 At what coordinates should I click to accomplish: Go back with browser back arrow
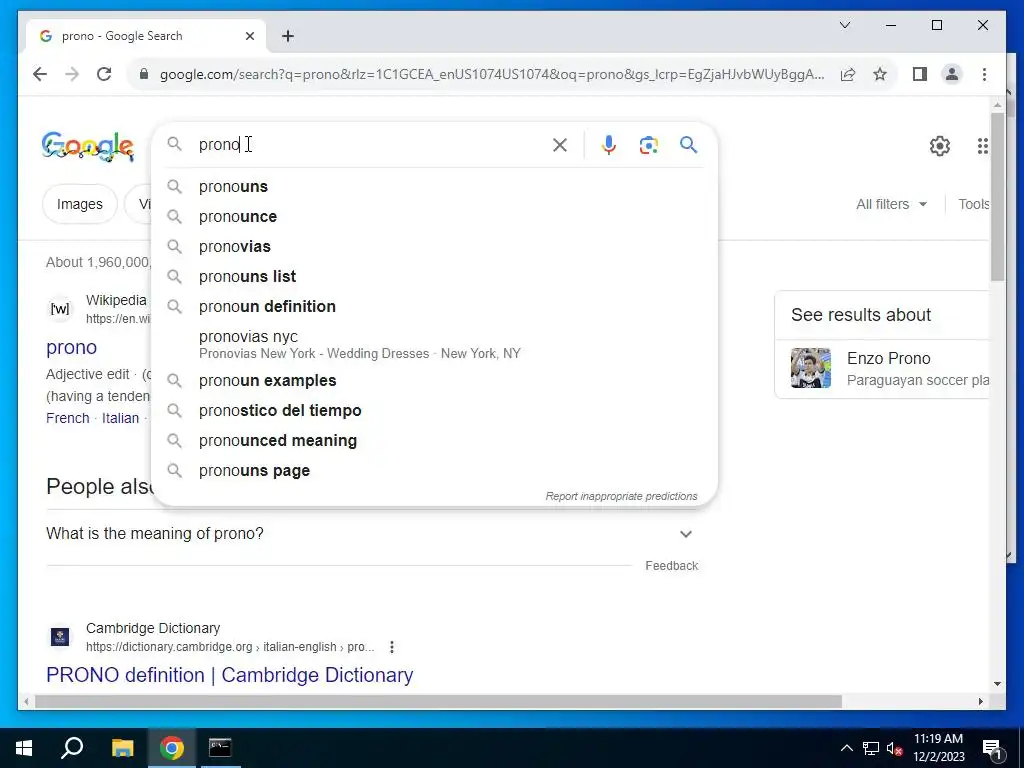click(x=40, y=74)
